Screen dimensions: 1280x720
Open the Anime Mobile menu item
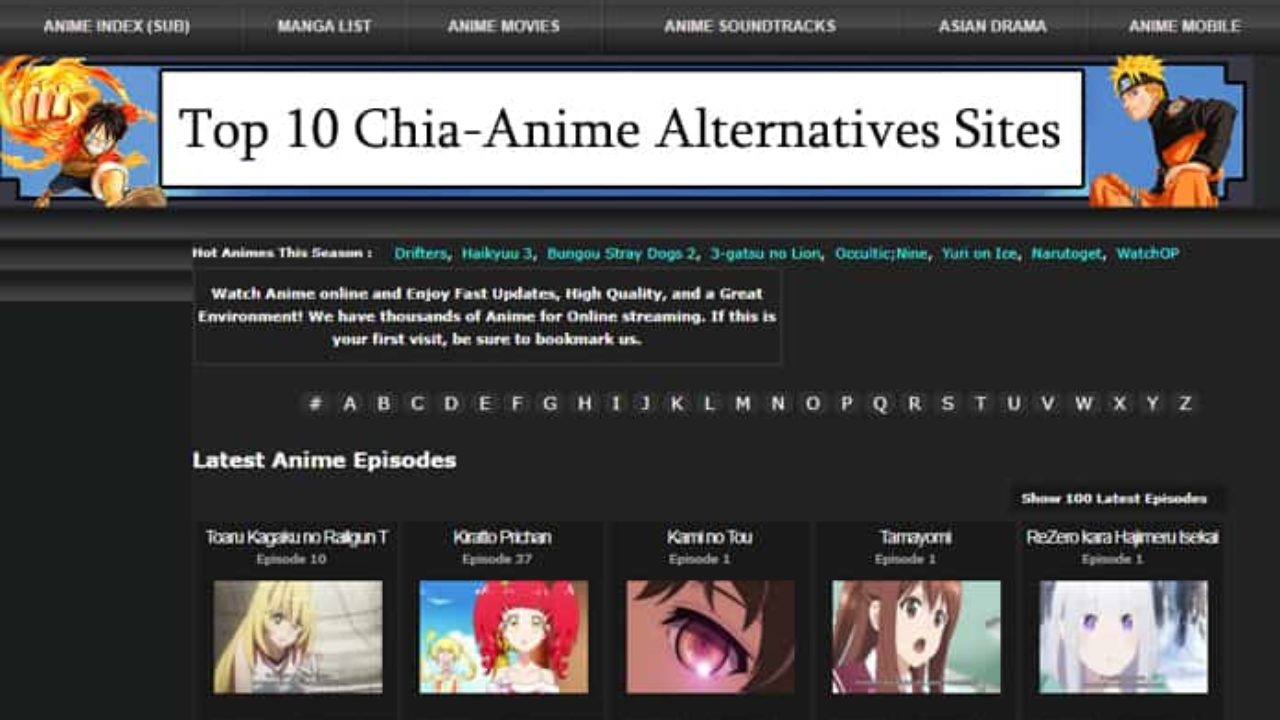click(1184, 26)
